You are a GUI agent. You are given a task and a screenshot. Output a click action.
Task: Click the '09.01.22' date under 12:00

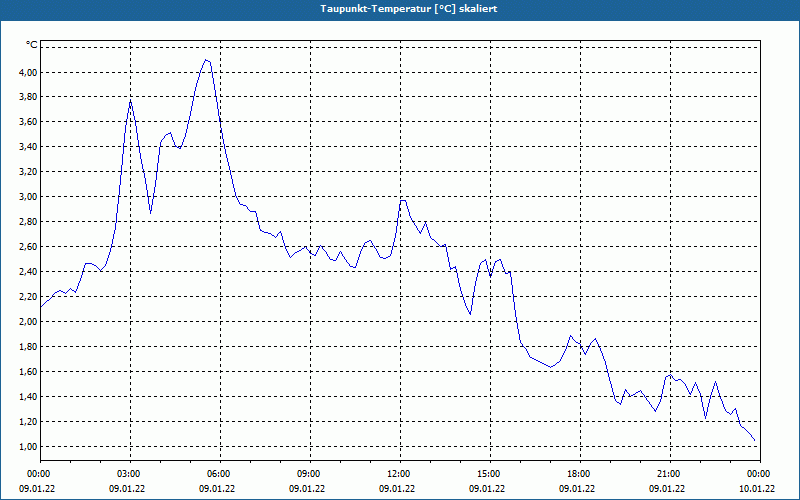click(x=397, y=488)
